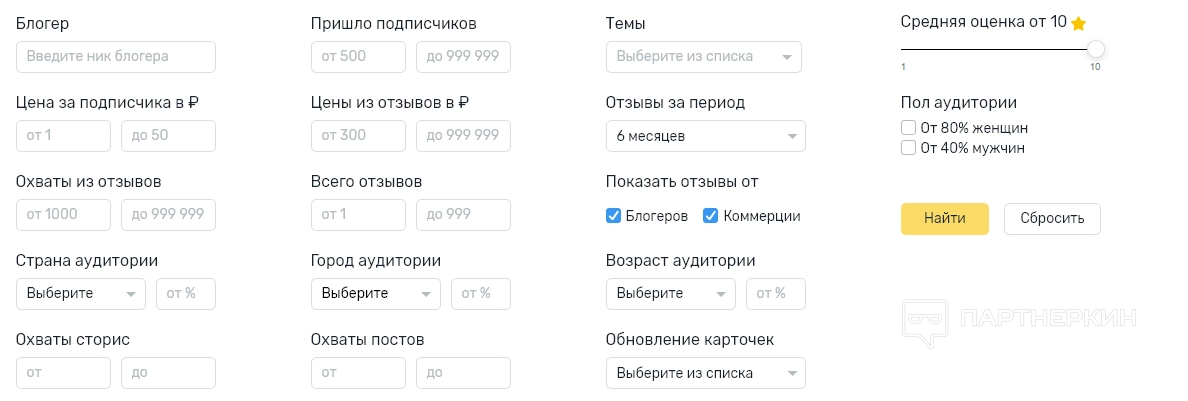The width and height of the screenshot is (1188, 401).
Task: Click the Цена за подписчика 'до 50' field
Action: point(168,136)
